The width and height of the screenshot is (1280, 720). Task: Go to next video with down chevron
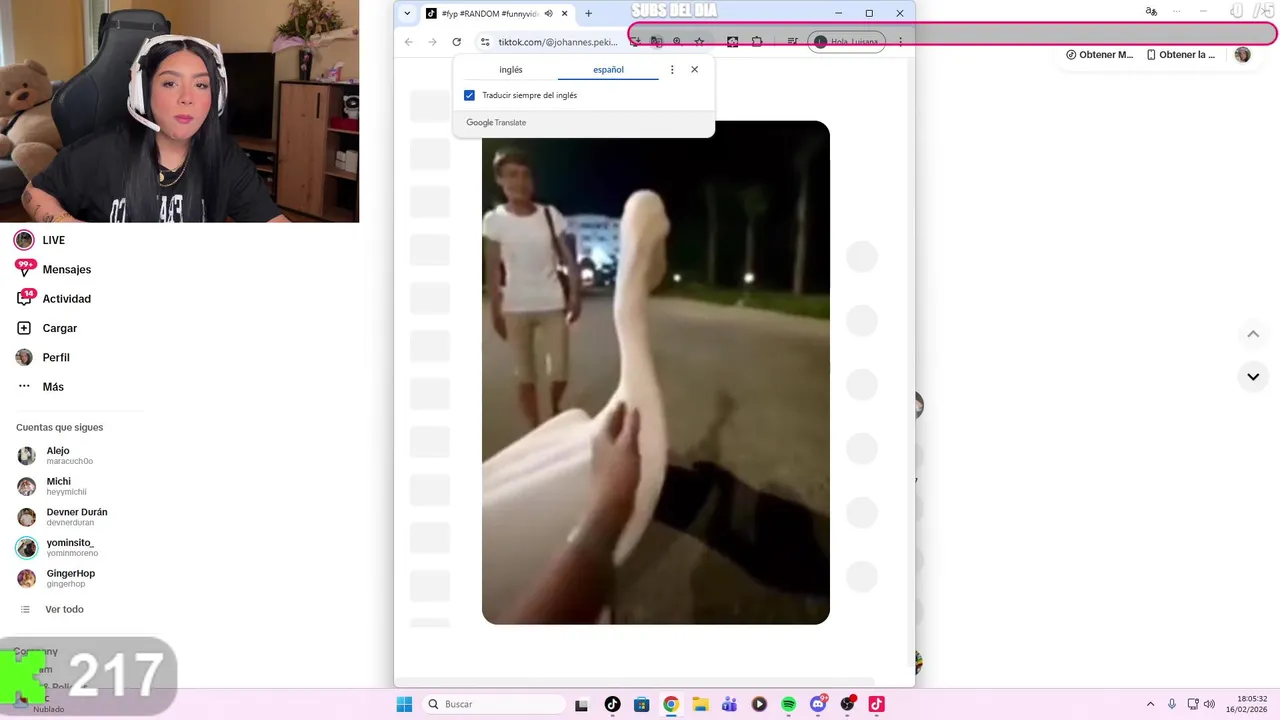click(1253, 377)
